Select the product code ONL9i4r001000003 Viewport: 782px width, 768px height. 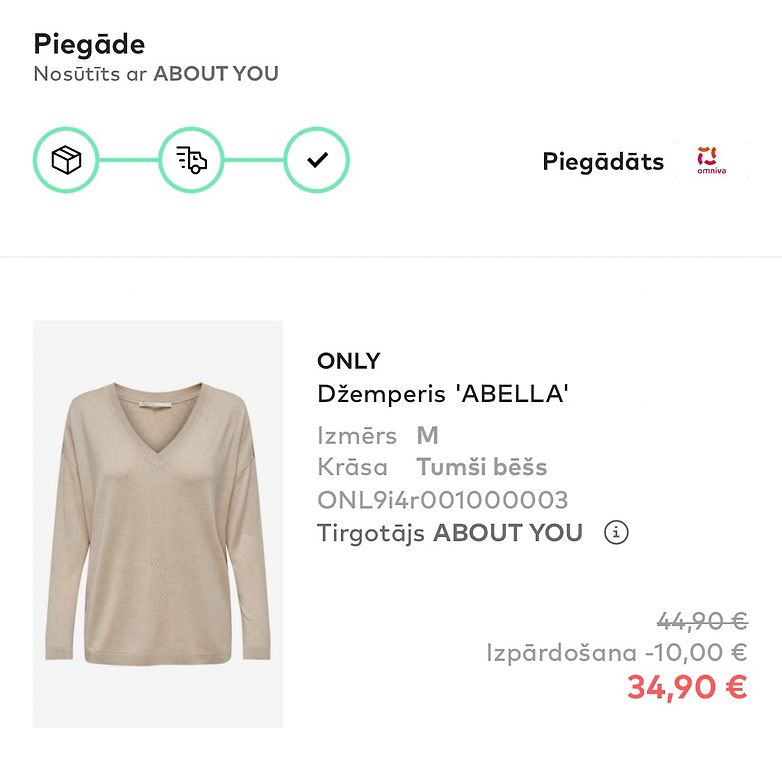(442, 500)
